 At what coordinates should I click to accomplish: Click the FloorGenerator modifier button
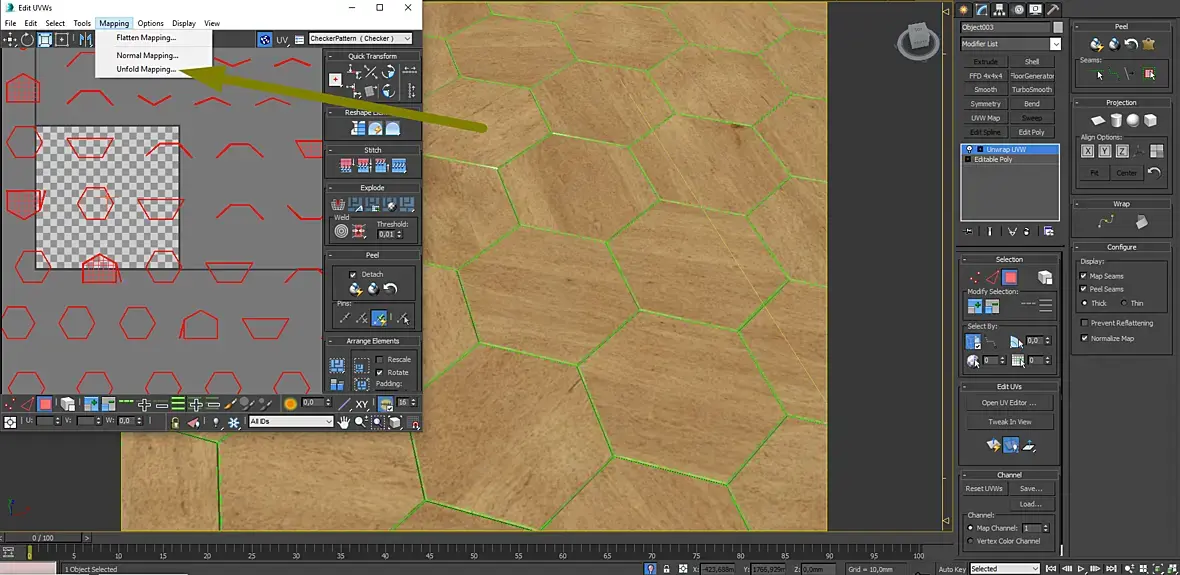point(1032,76)
